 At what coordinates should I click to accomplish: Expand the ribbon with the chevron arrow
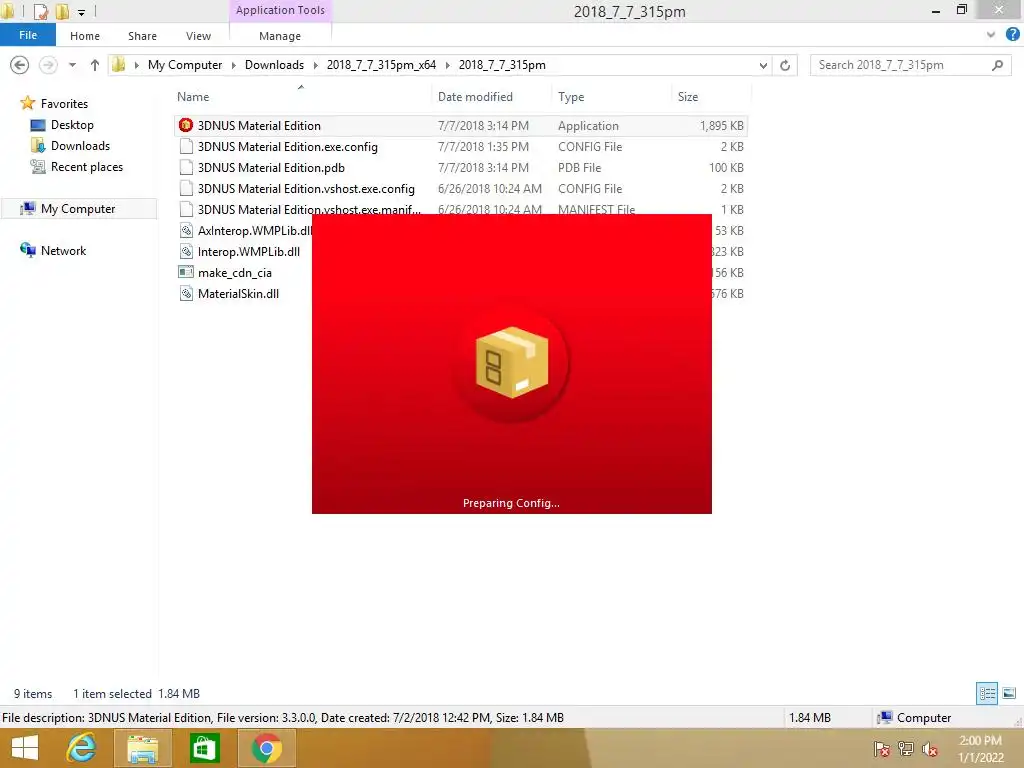click(991, 35)
